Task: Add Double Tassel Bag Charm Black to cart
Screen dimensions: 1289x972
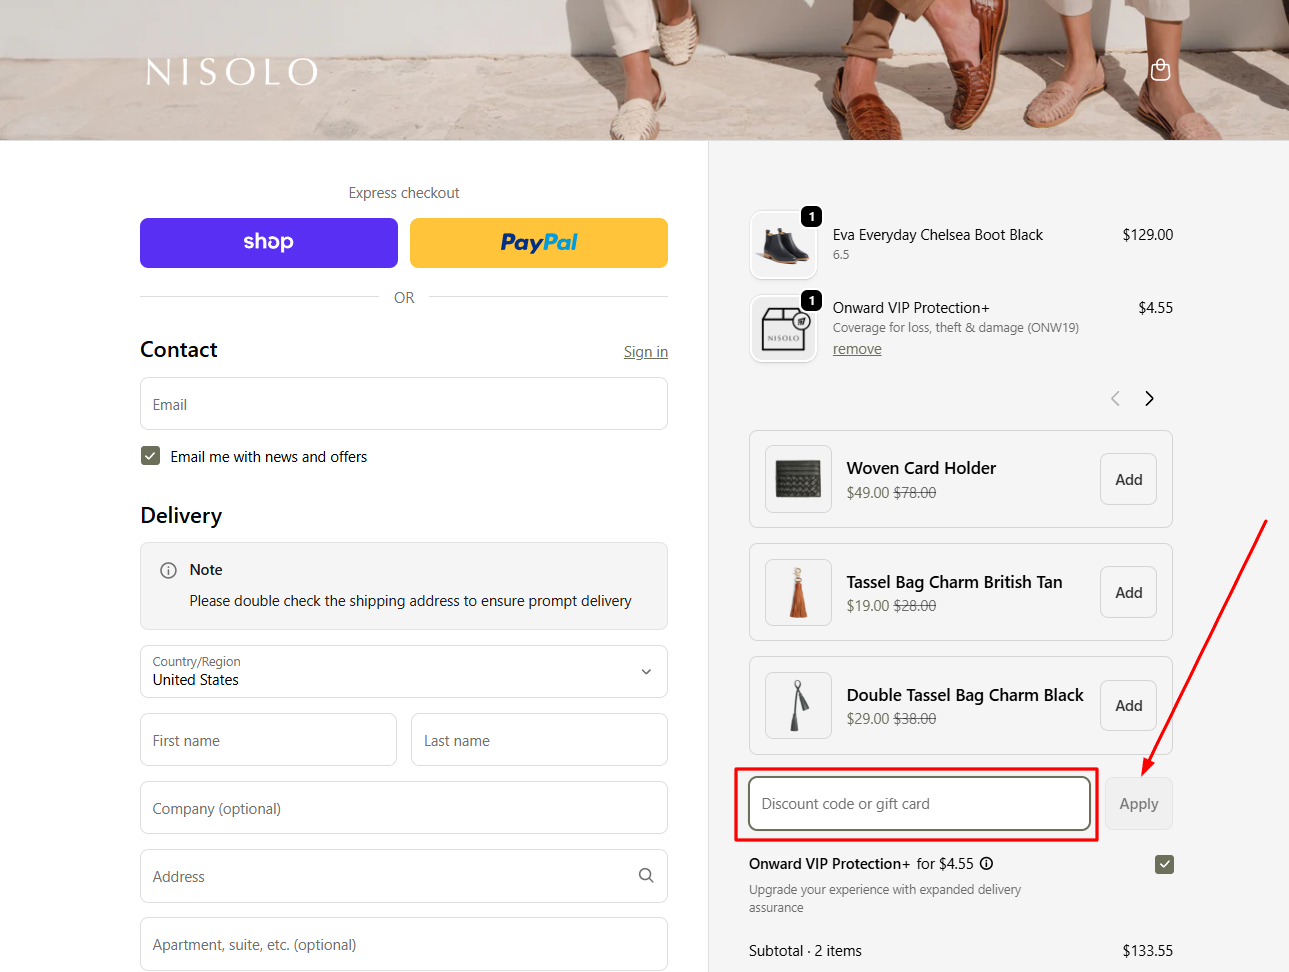Action: (x=1127, y=705)
